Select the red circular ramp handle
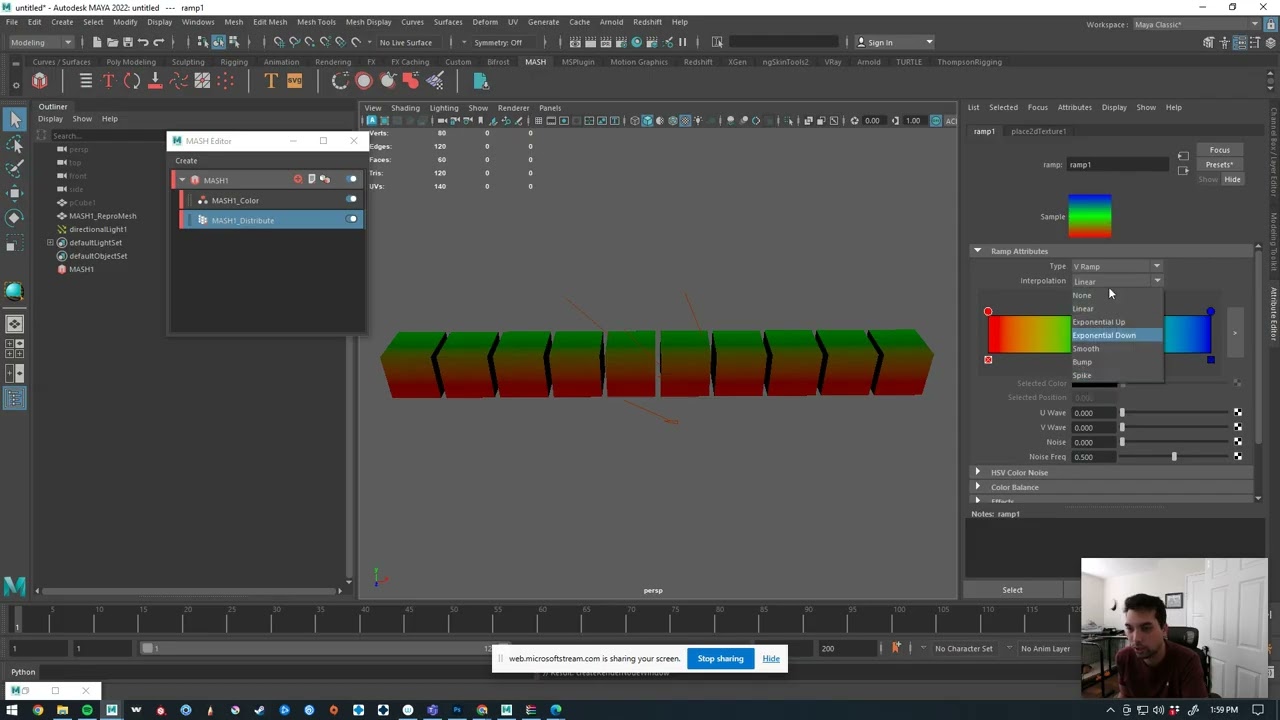 coord(988,313)
